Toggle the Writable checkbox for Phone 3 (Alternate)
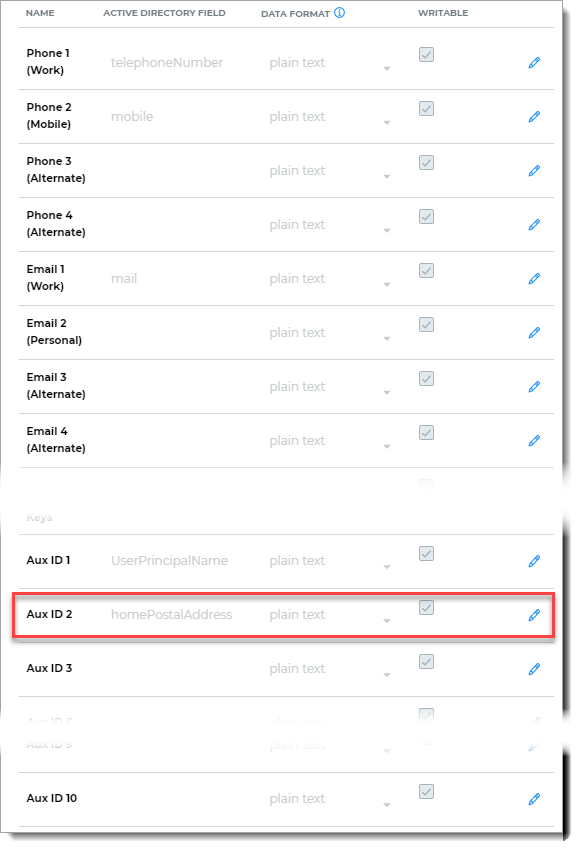The image size is (578, 848). [x=427, y=163]
